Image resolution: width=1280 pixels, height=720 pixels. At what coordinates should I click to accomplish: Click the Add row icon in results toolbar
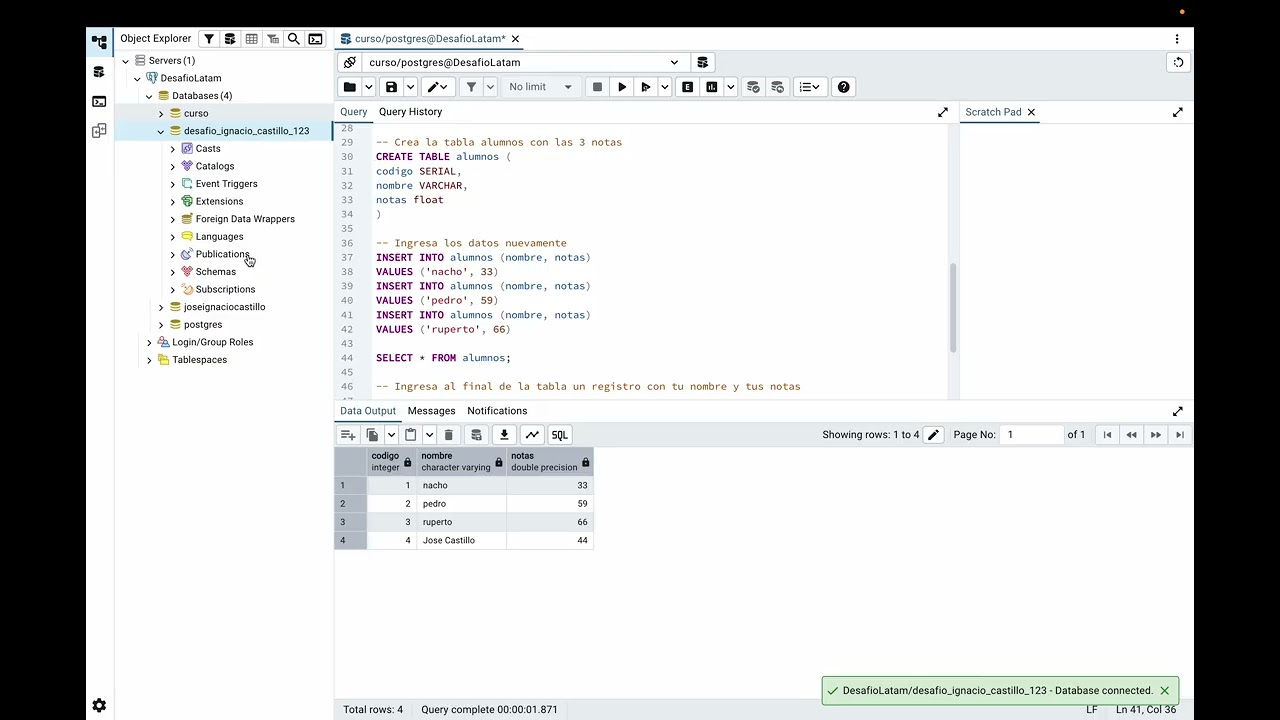[x=348, y=435]
